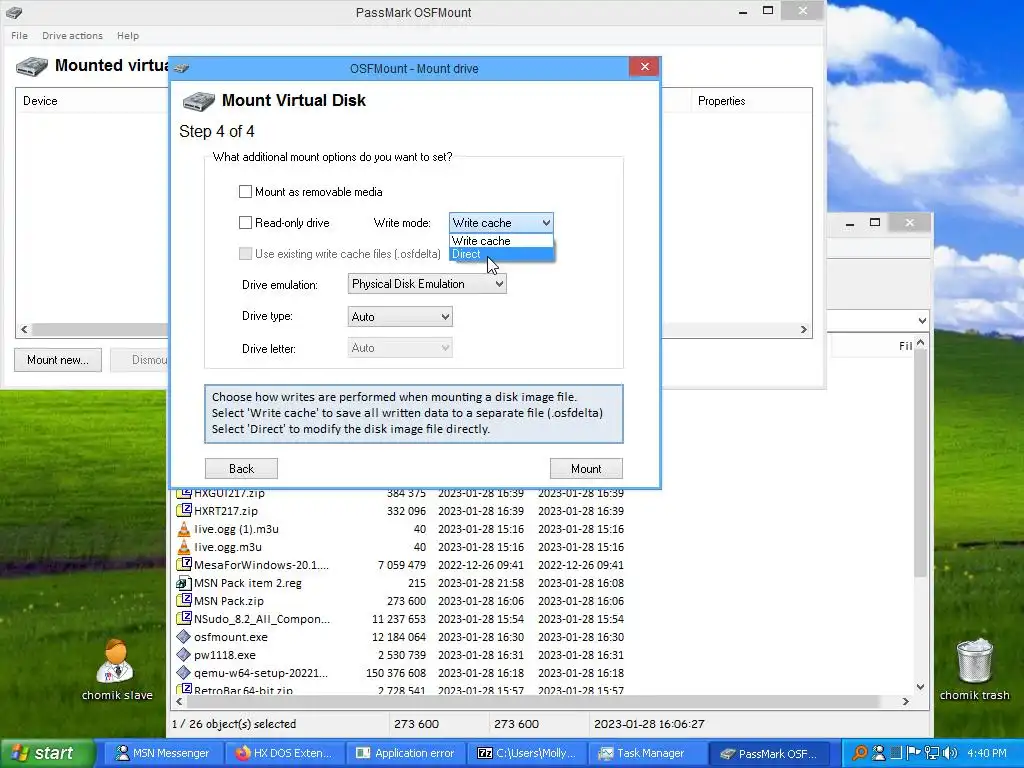Click the Mount button in the dialog
The width and height of the screenshot is (1024, 768).
[x=586, y=468]
